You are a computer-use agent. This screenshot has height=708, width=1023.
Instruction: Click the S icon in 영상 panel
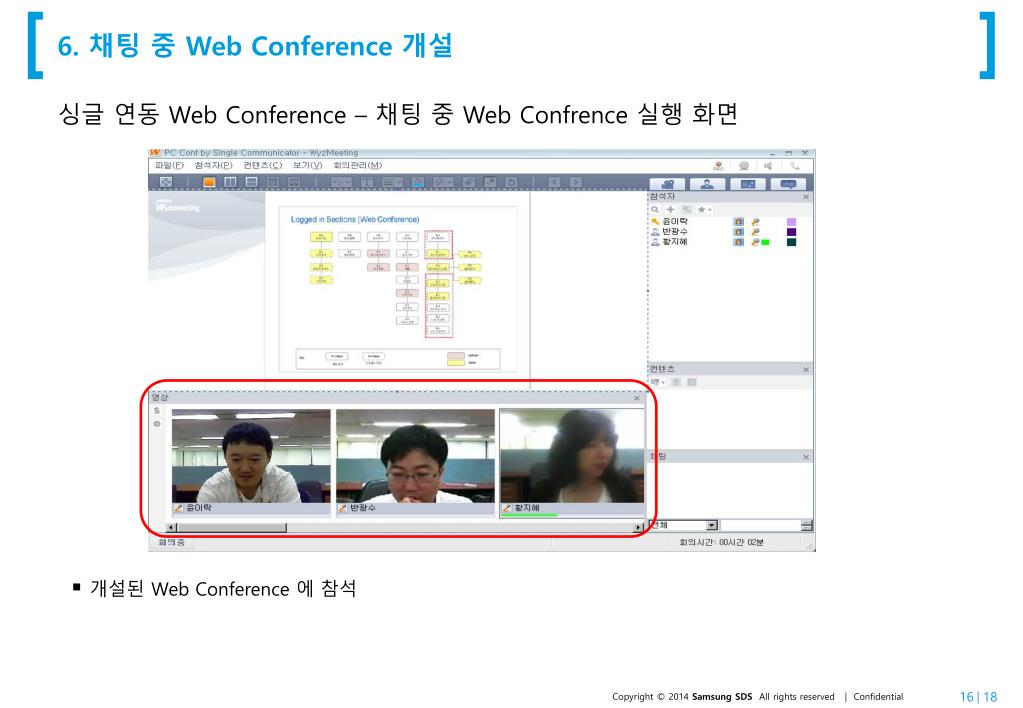coord(157,410)
